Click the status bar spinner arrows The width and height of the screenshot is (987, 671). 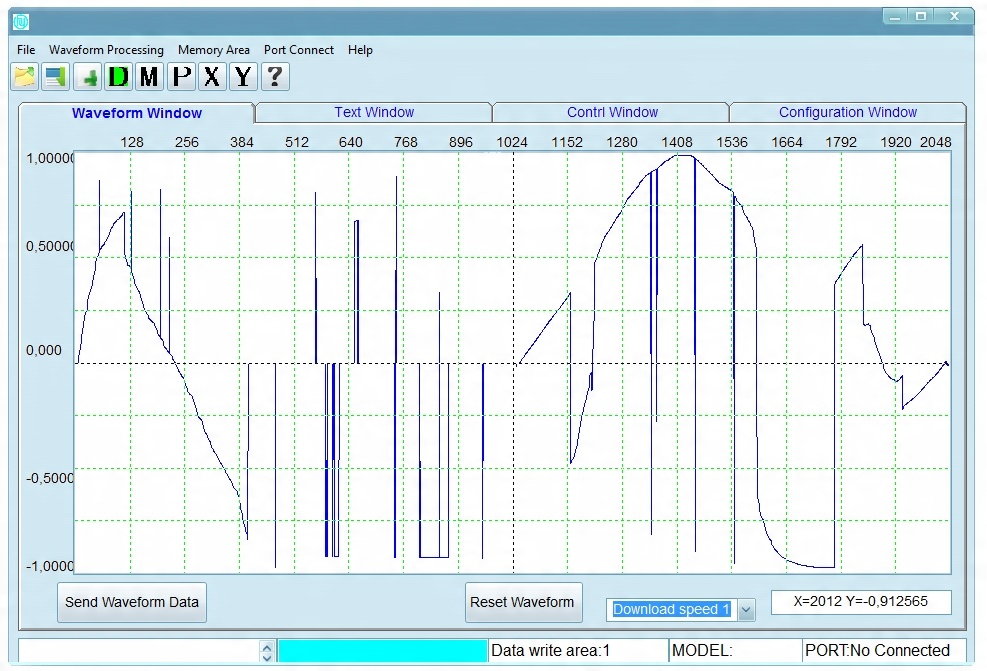click(266, 652)
